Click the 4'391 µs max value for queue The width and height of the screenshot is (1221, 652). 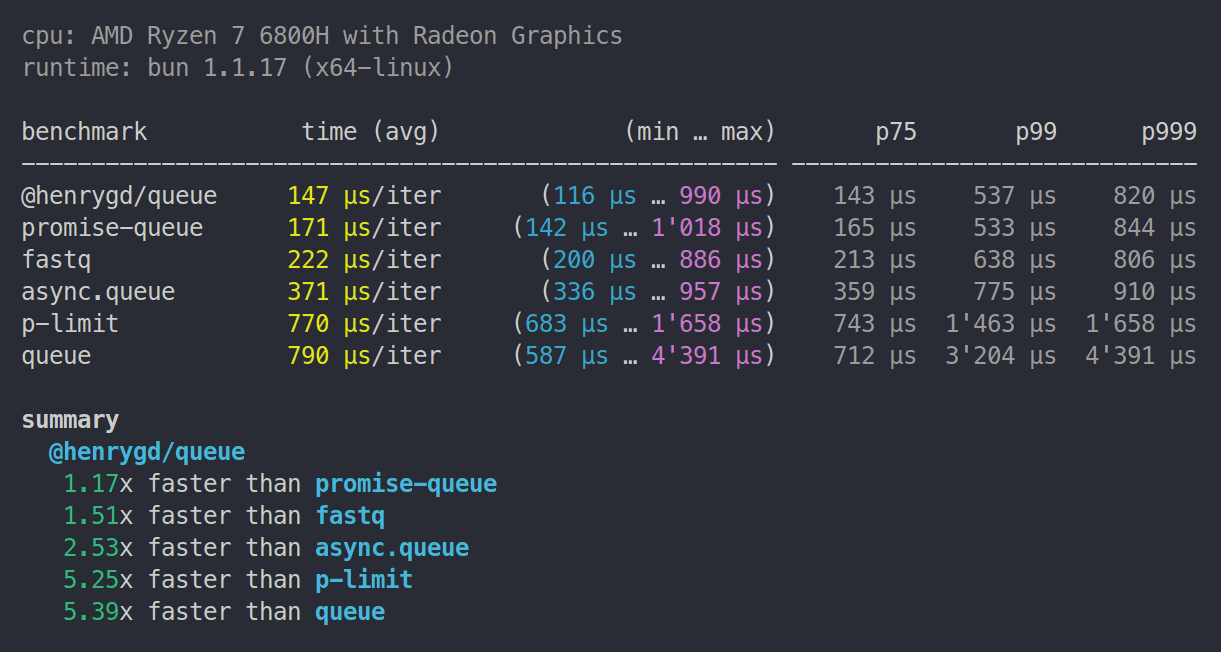707,356
